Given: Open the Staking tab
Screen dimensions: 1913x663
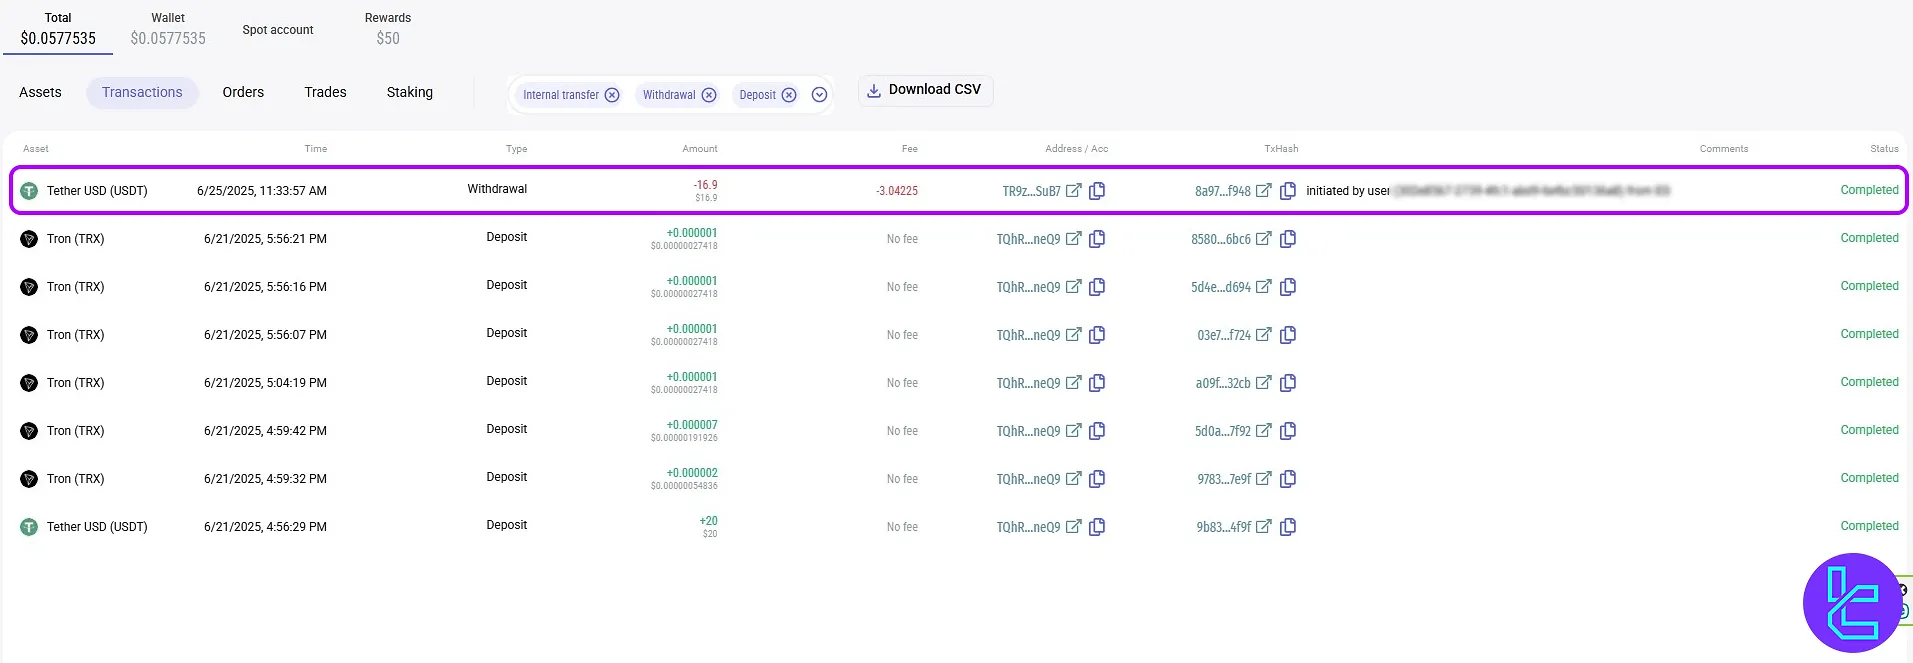Looking at the screenshot, I should pyautogui.click(x=410, y=92).
